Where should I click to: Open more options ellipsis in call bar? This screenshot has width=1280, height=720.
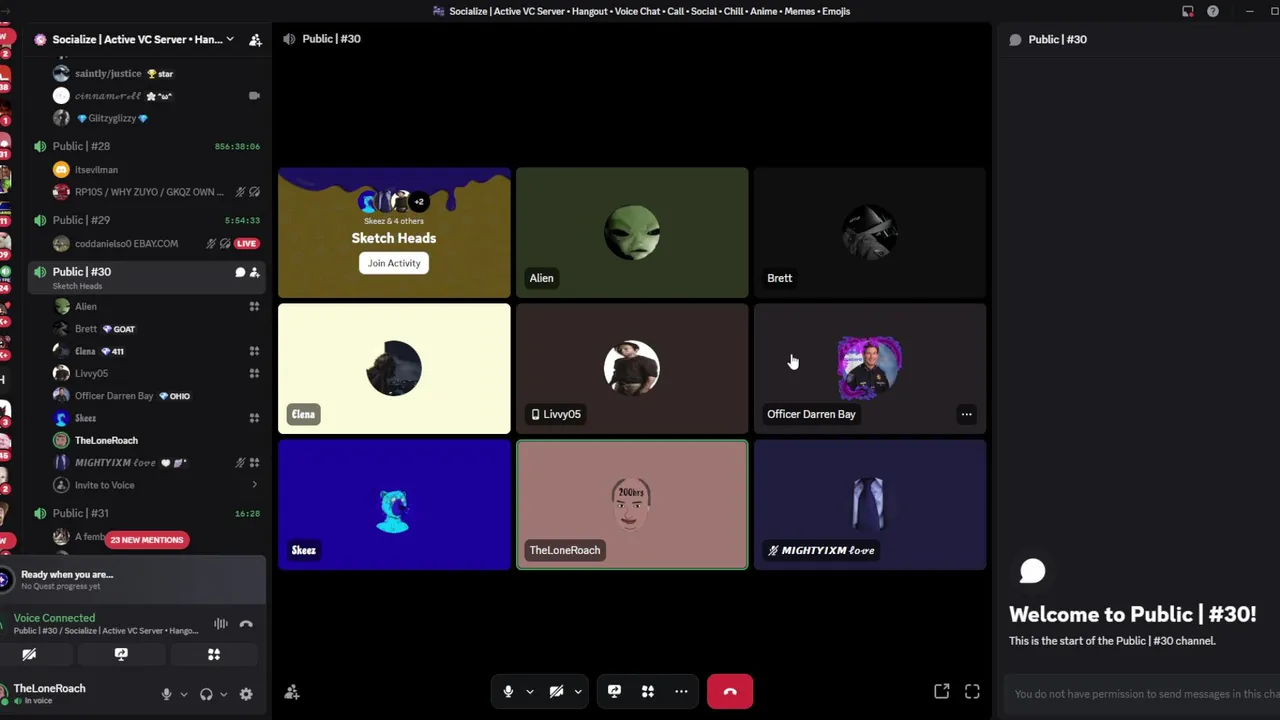point(681,691)
